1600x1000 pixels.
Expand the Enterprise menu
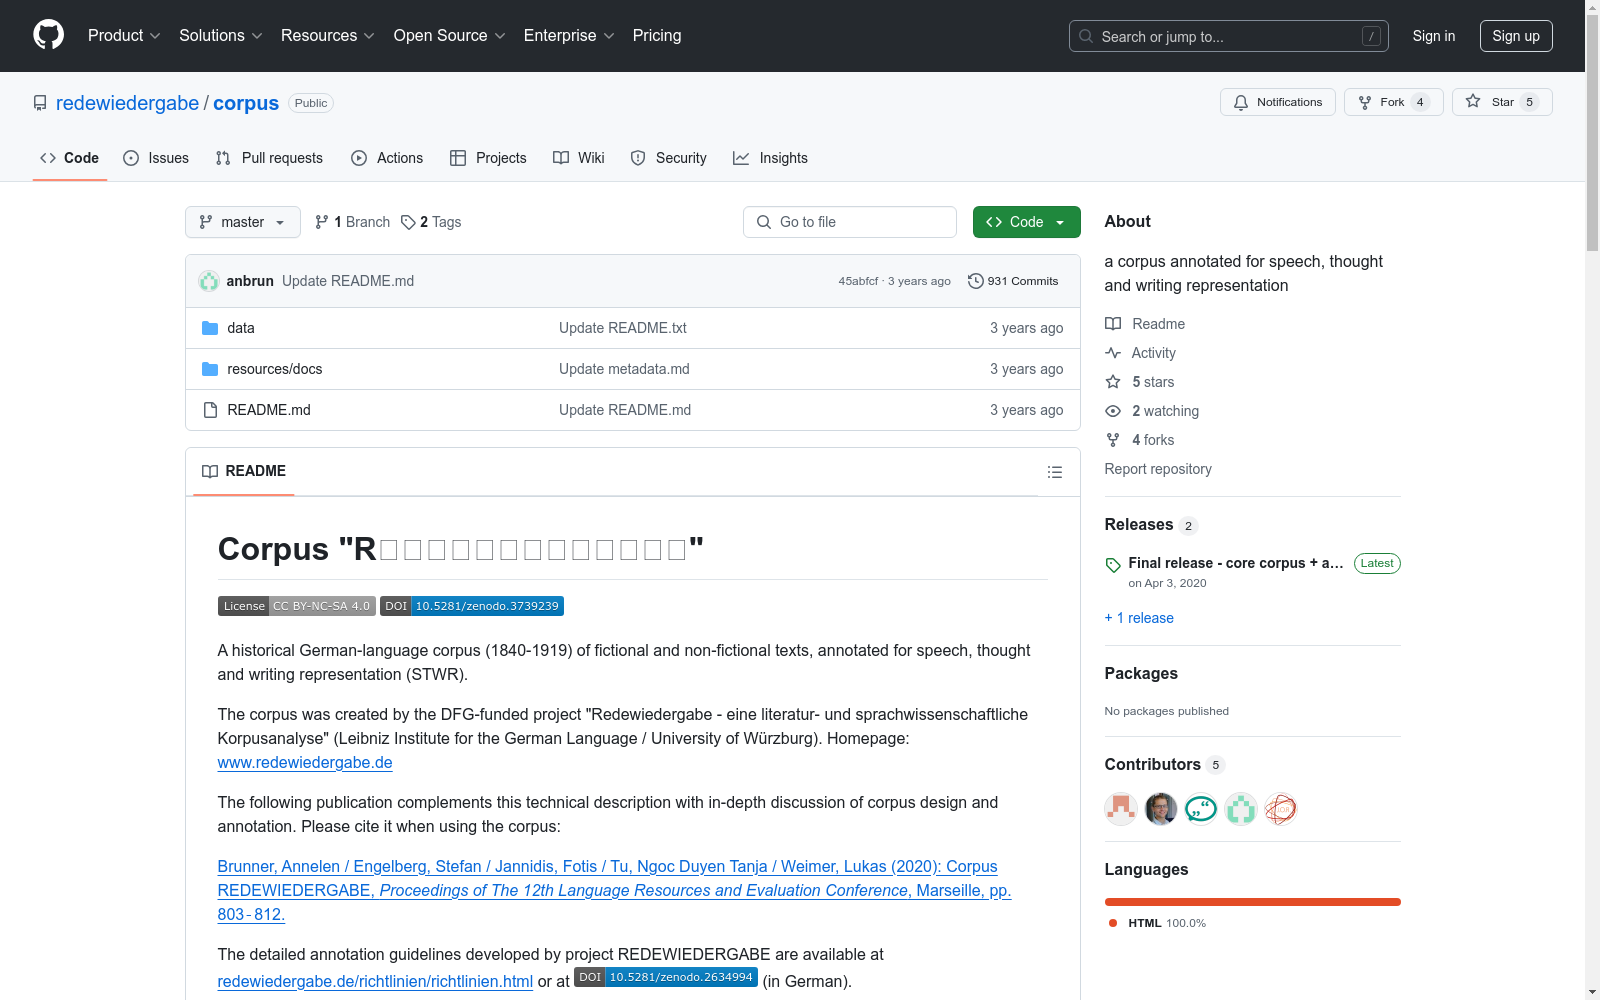tap(569, 36)
